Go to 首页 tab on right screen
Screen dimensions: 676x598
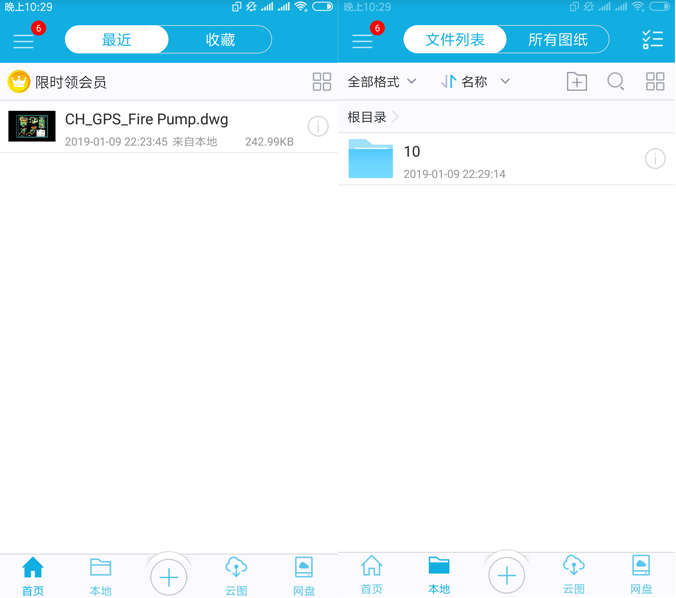point(371,575)
